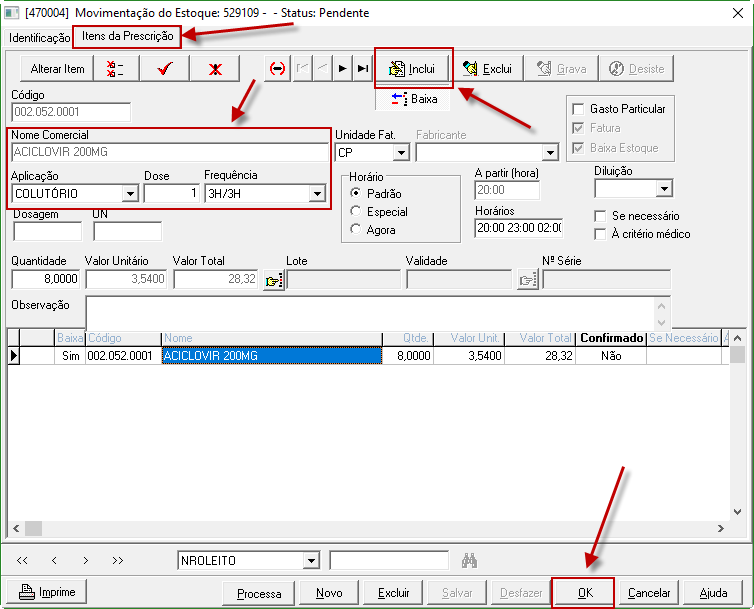Toggle the Fatura checkbox

point(578,128)
